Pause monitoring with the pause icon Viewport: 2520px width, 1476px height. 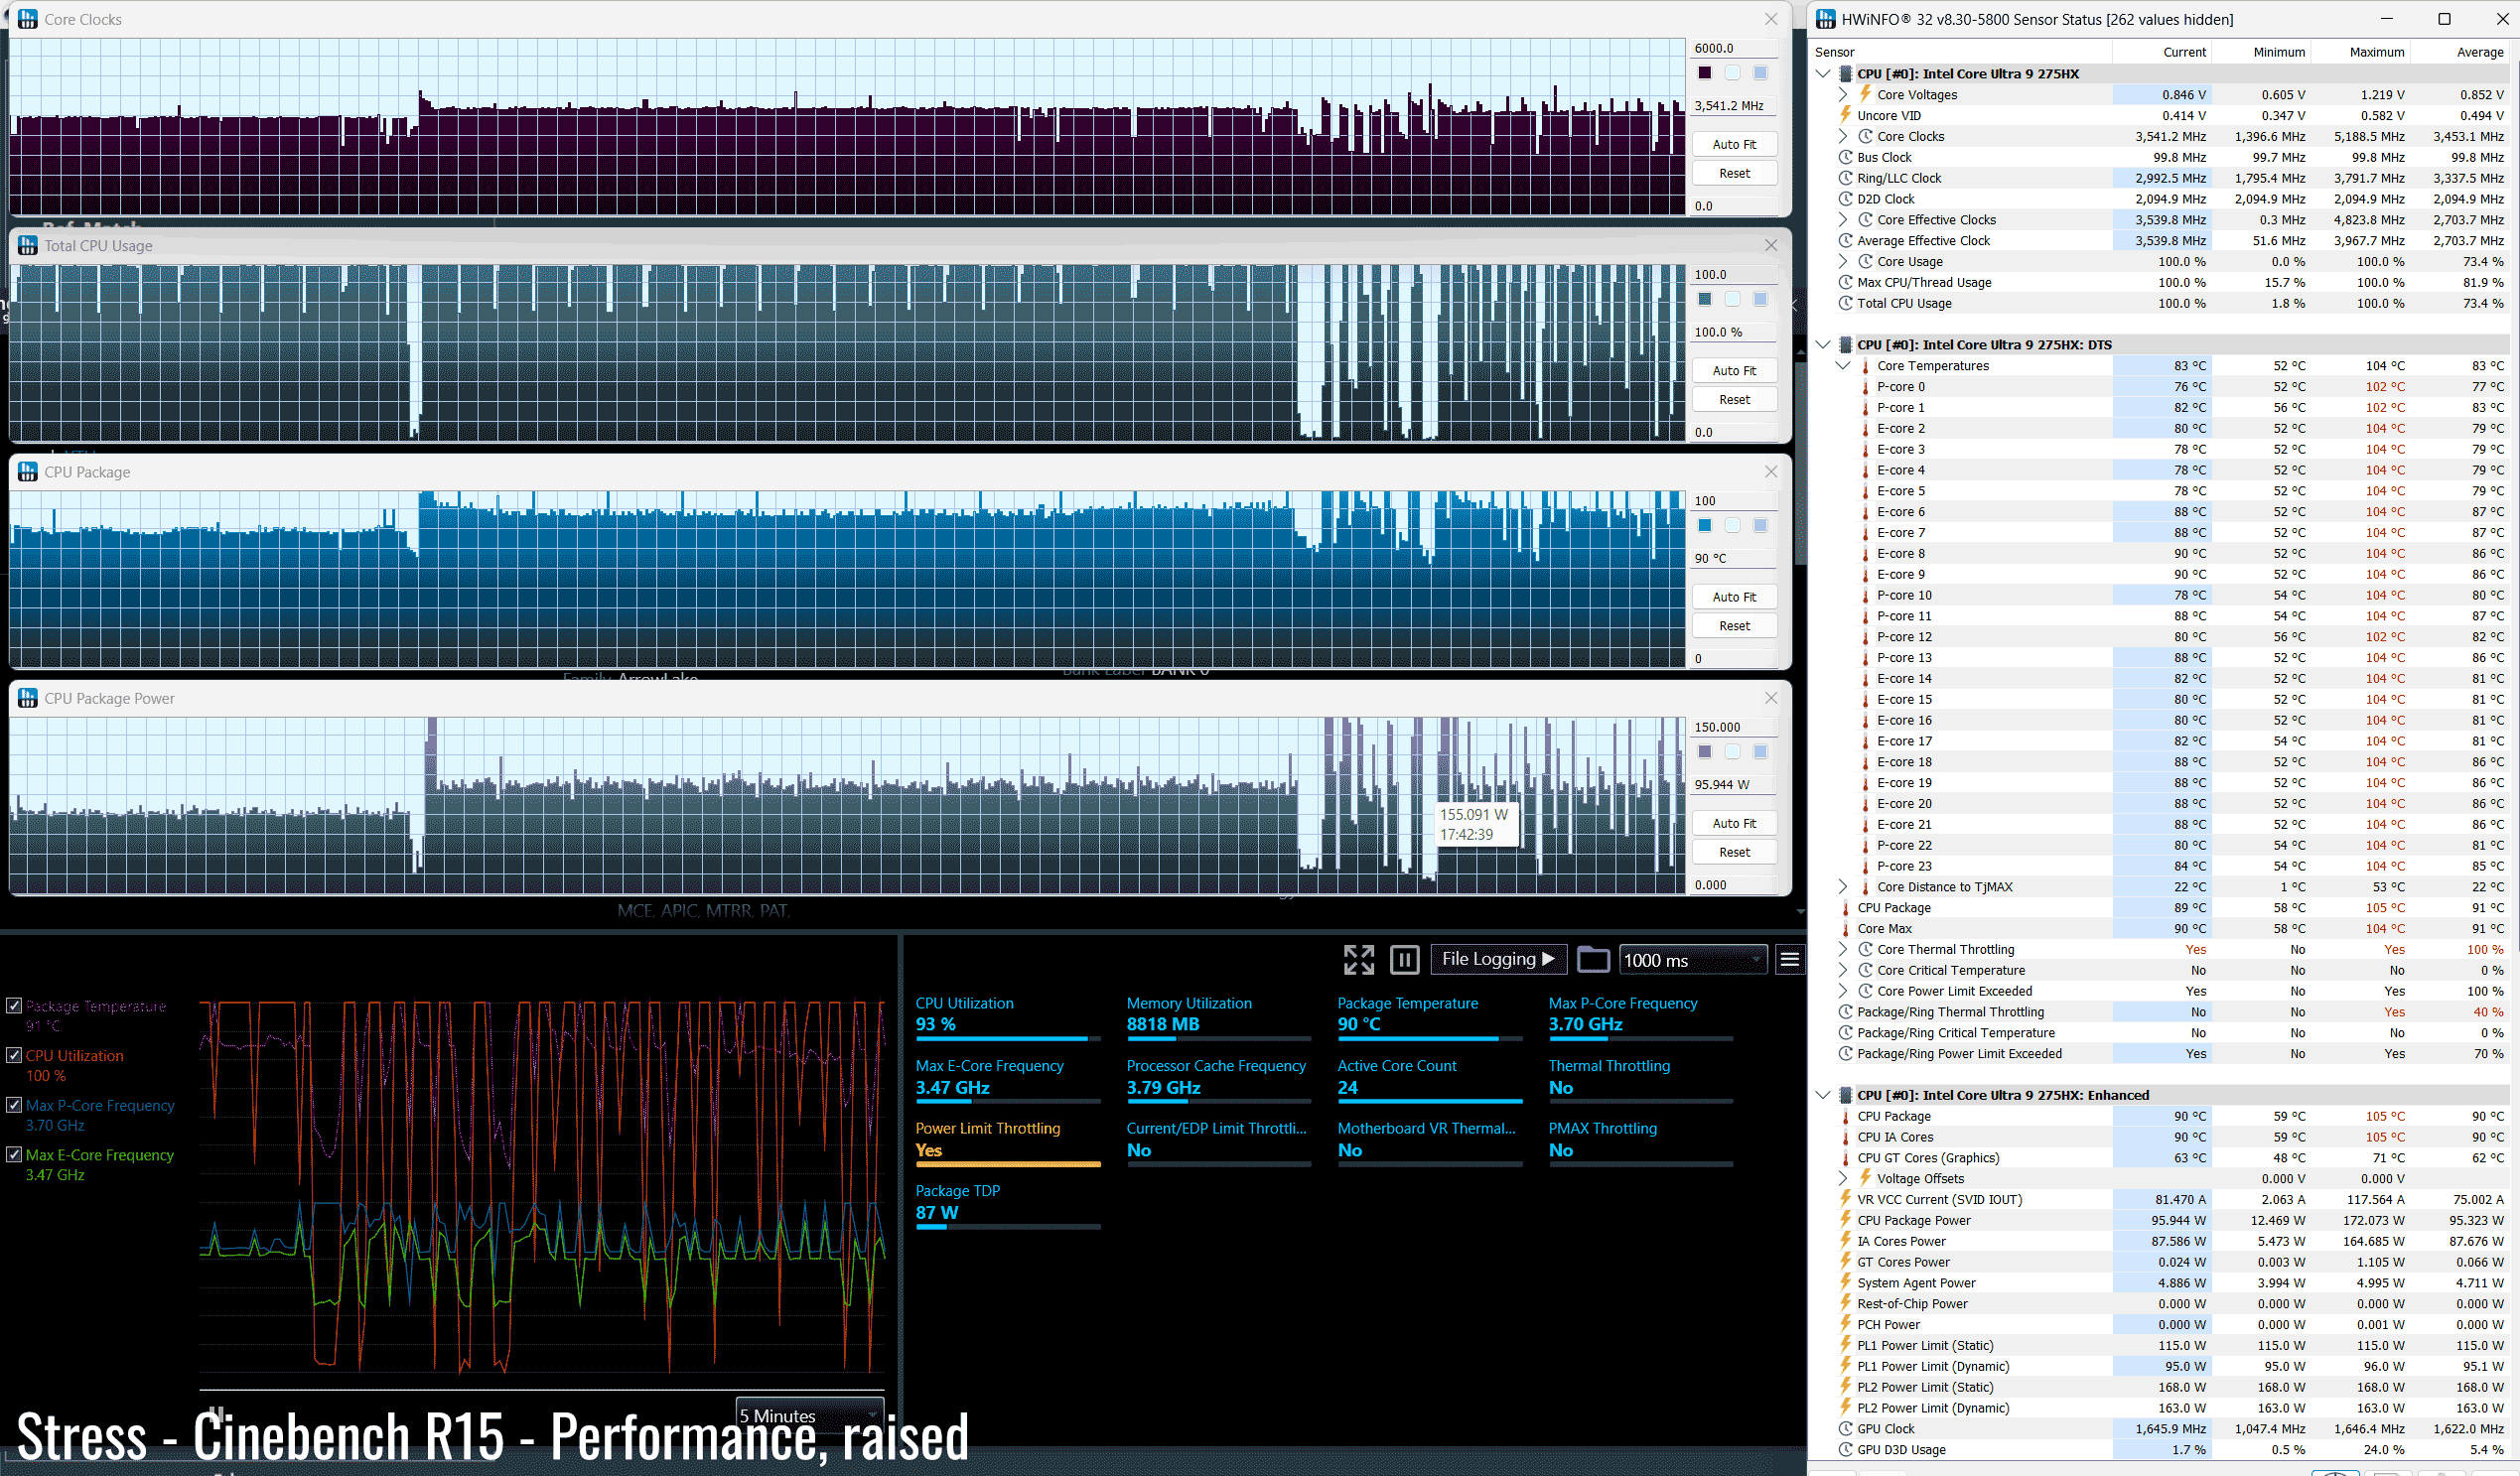pos(1404,960)
